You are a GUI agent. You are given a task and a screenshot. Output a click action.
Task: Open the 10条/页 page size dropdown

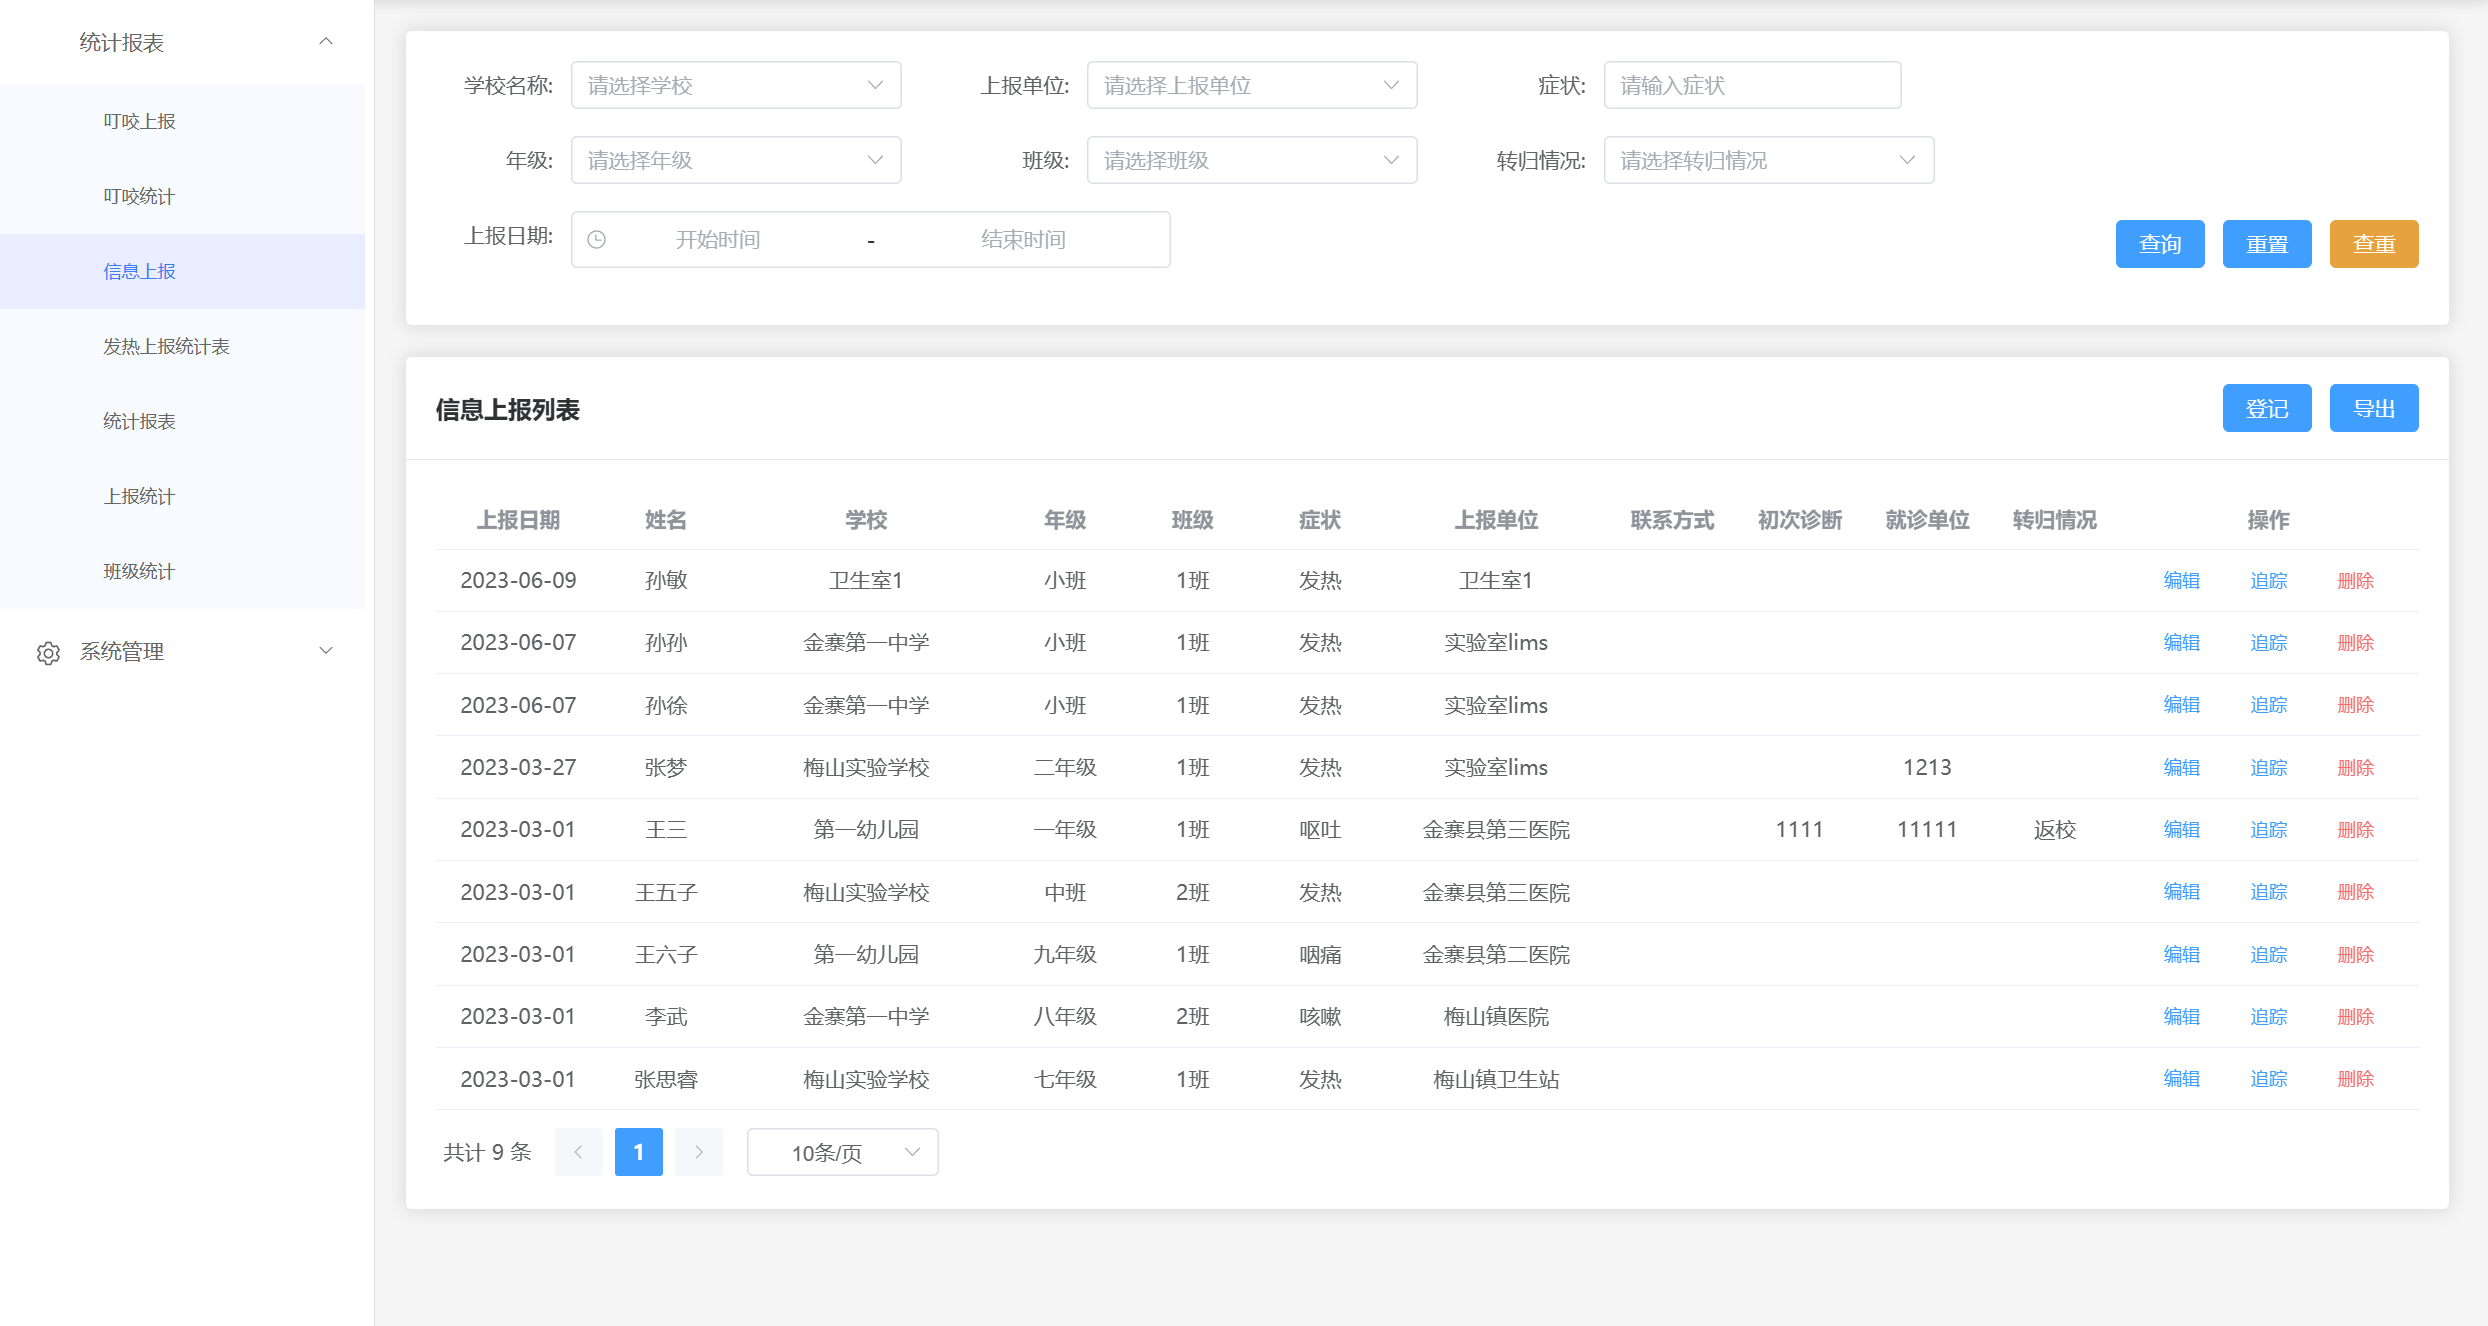(843, 1152)
